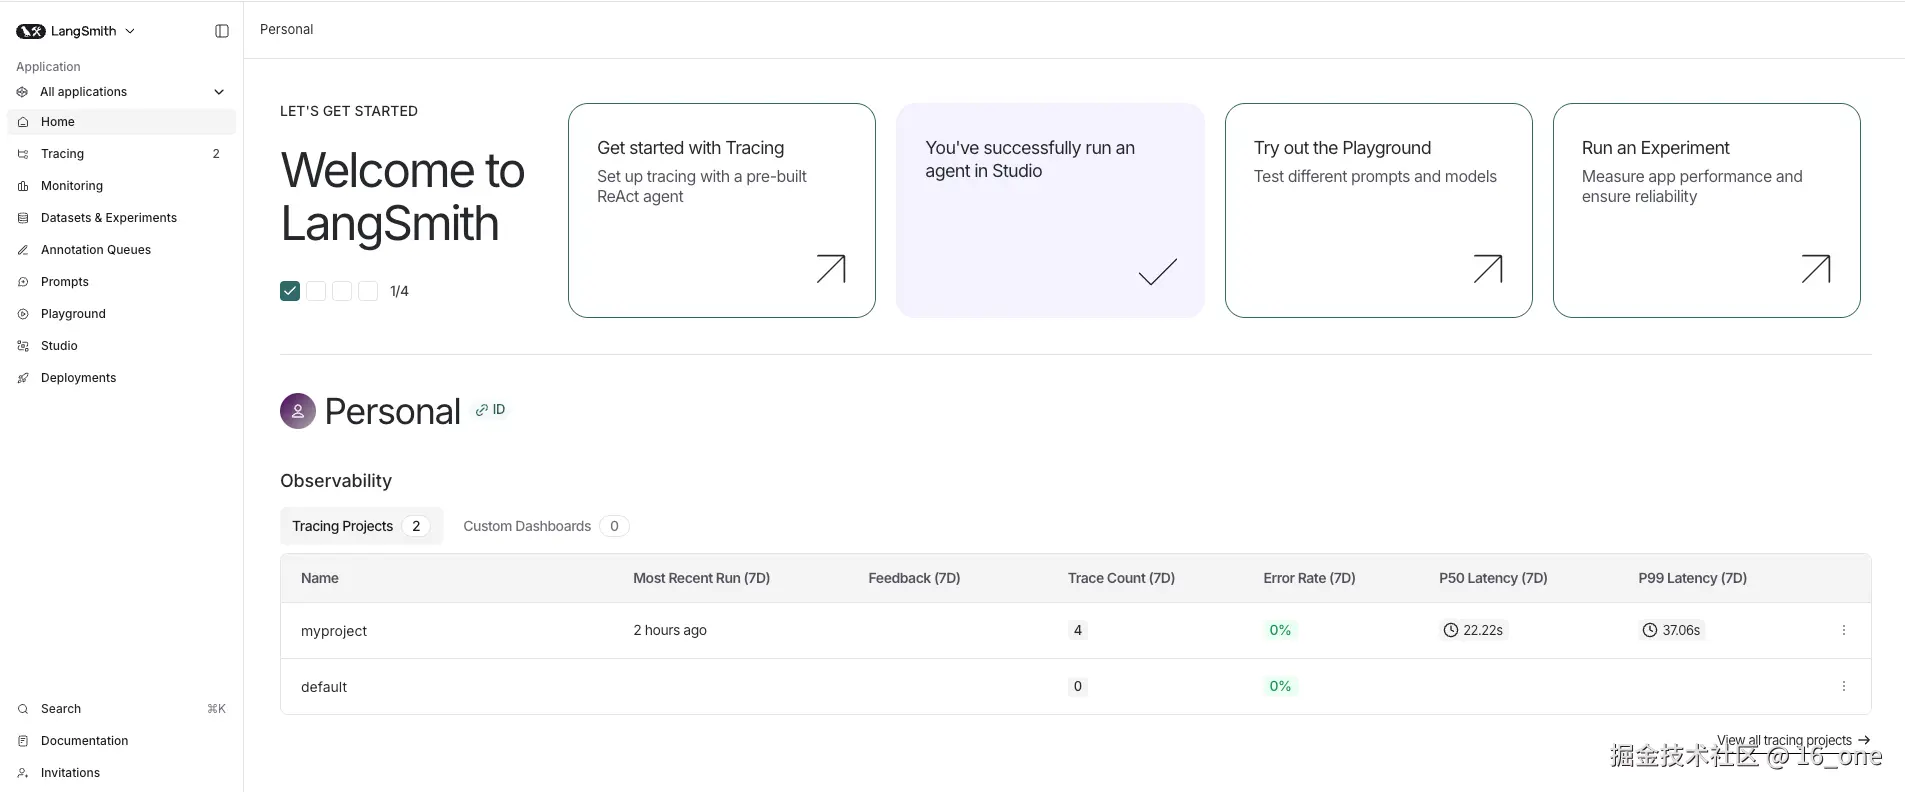Click the Feedback (7D) column header
This screenshot has width=1905, height=792.
(x=914, y=578)
